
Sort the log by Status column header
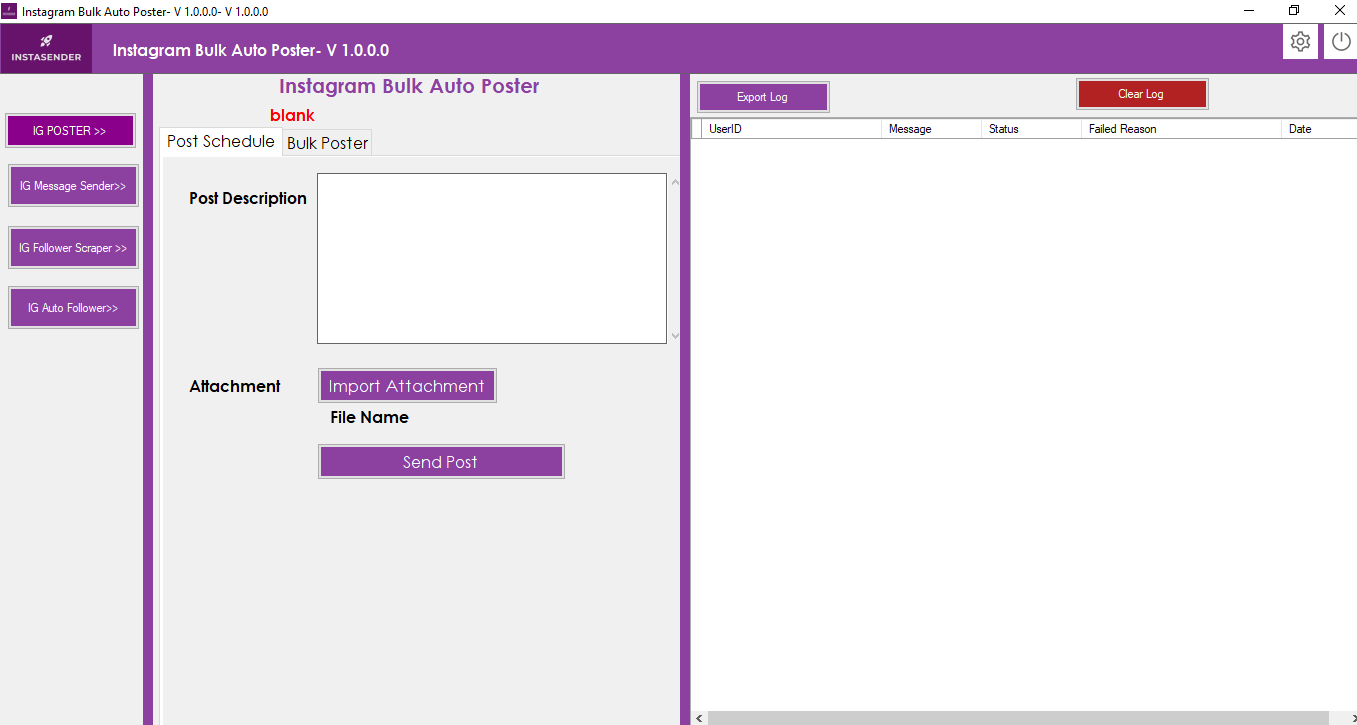(x=1031, y=129)
